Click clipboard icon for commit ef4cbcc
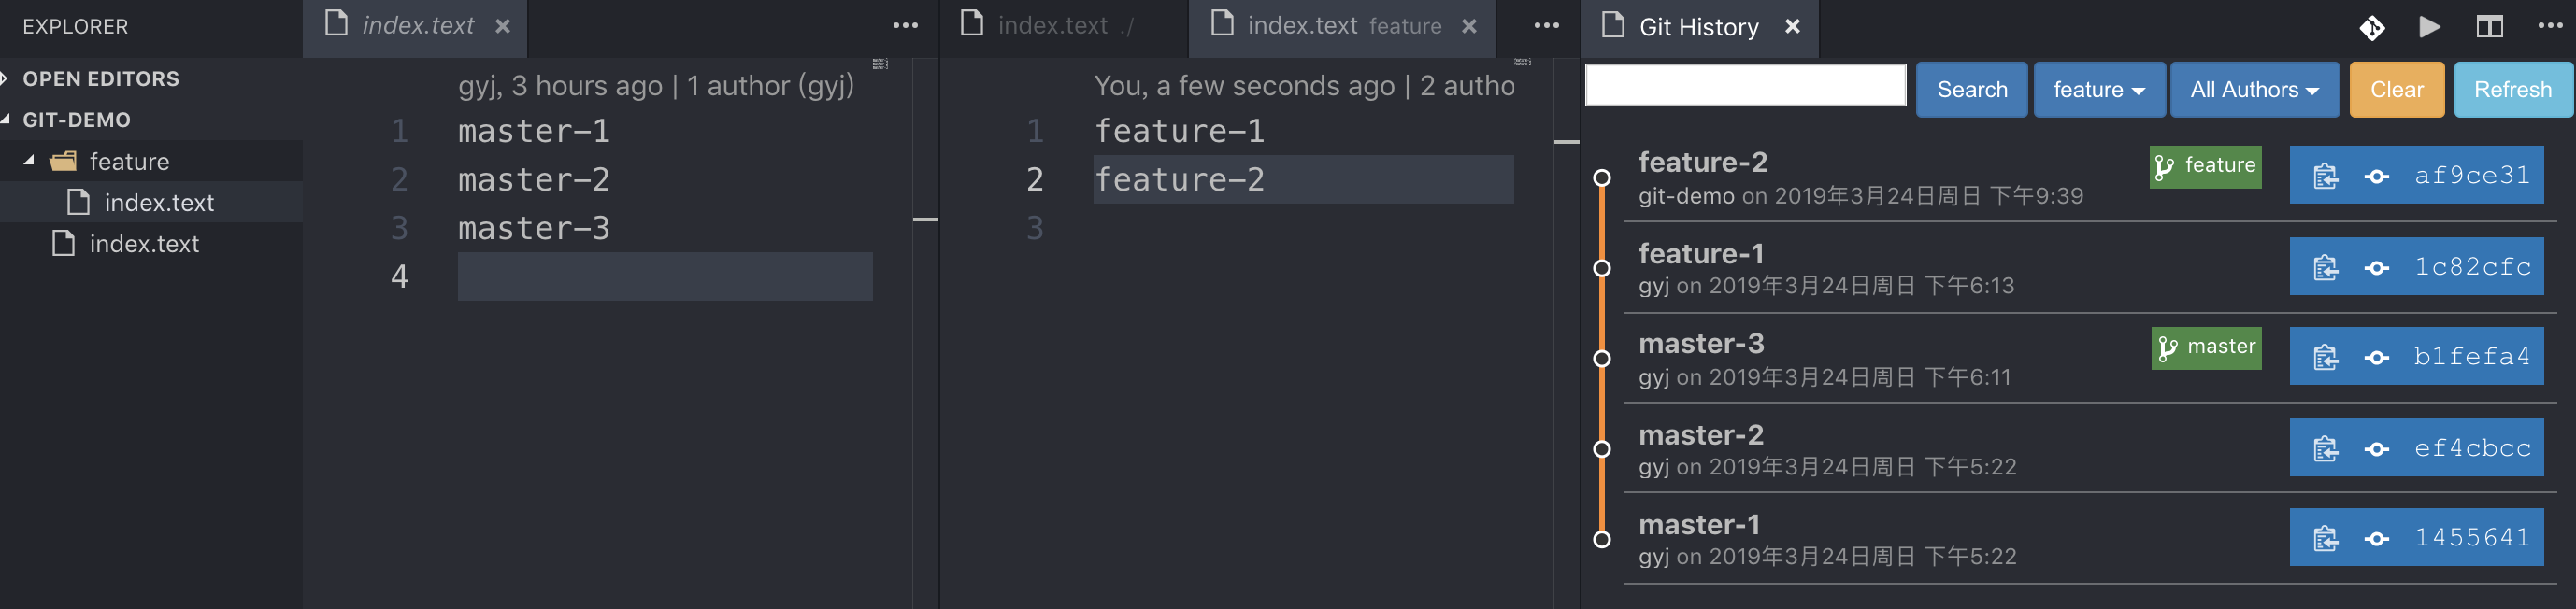2576x609 pixels. (x=2325, y=448)
